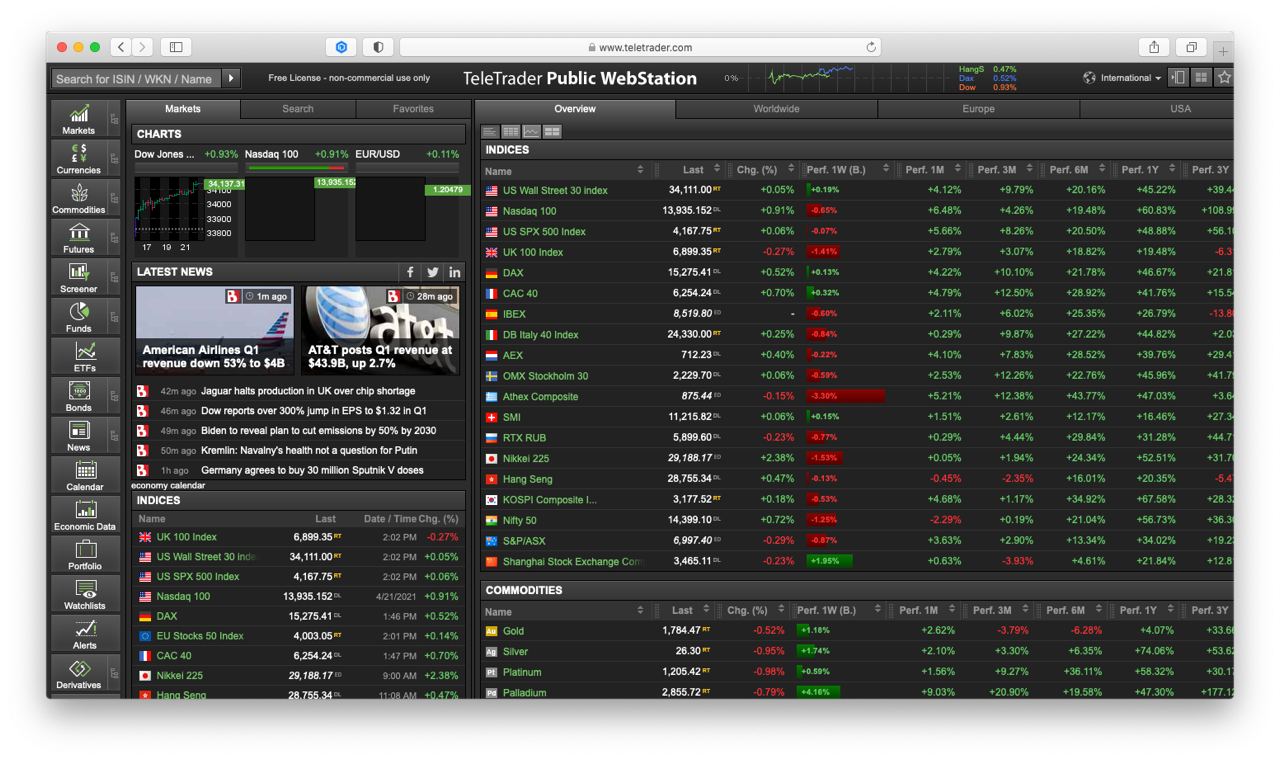Open the Currencies sidebar section
Image resolution: width=1280 pixels, height=760 pixels.
(x=79, y=158)
